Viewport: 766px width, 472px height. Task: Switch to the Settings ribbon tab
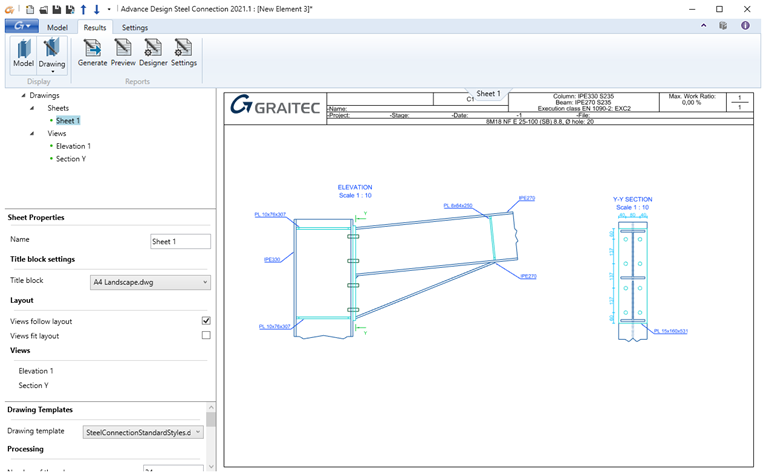click(x=135, y=27)
